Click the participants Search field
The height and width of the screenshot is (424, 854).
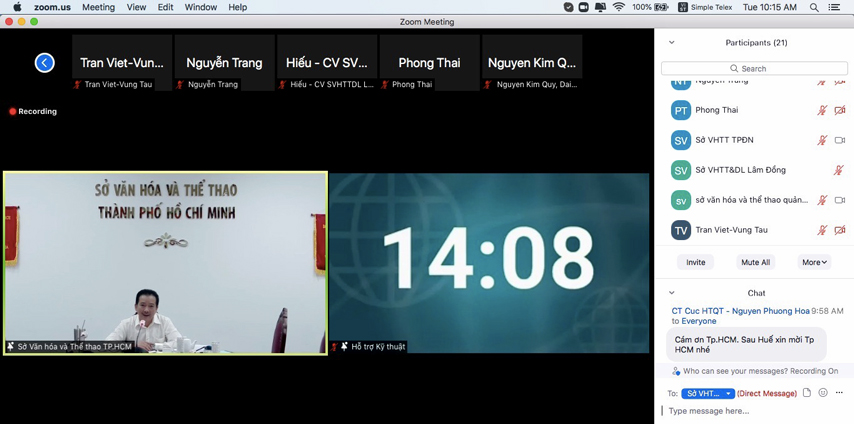[754, 68]
